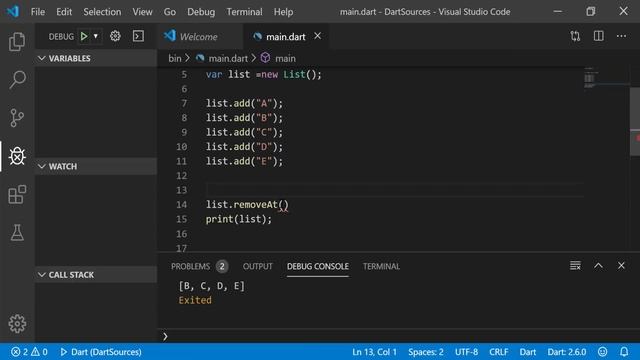Image resolution: width=640 pixels, height=360 pixels.
Task: Open launch.json via debug gear icon
Action: coord(115,36)
